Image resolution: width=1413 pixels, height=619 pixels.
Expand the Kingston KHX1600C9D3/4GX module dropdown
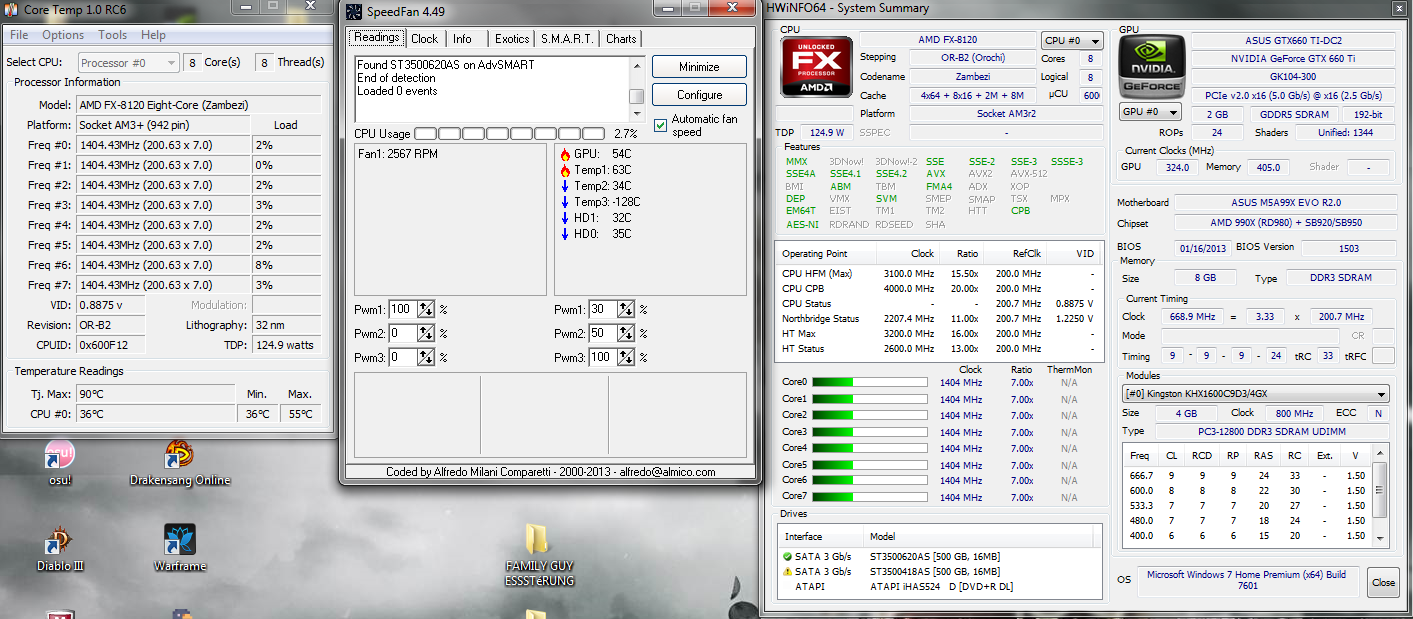[x=1255, y=394]
